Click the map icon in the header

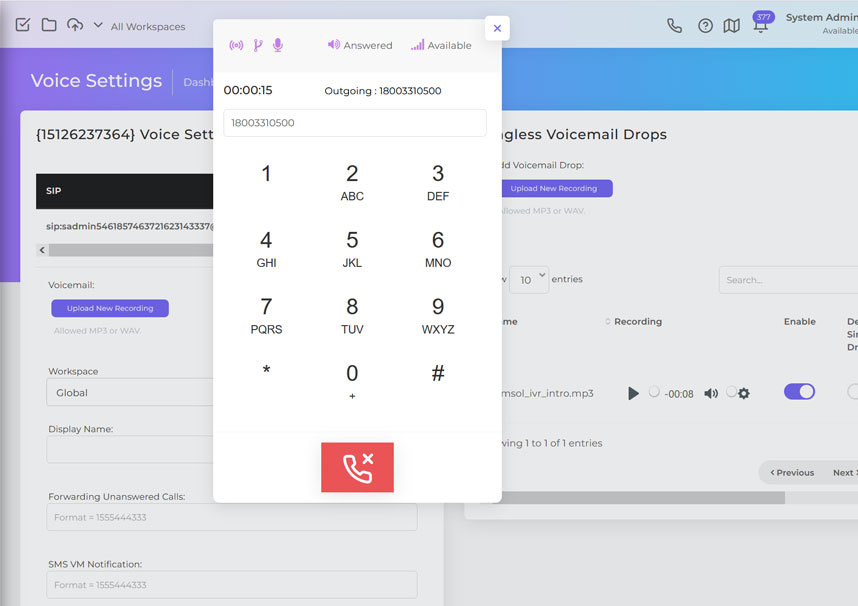pos(731,25)
